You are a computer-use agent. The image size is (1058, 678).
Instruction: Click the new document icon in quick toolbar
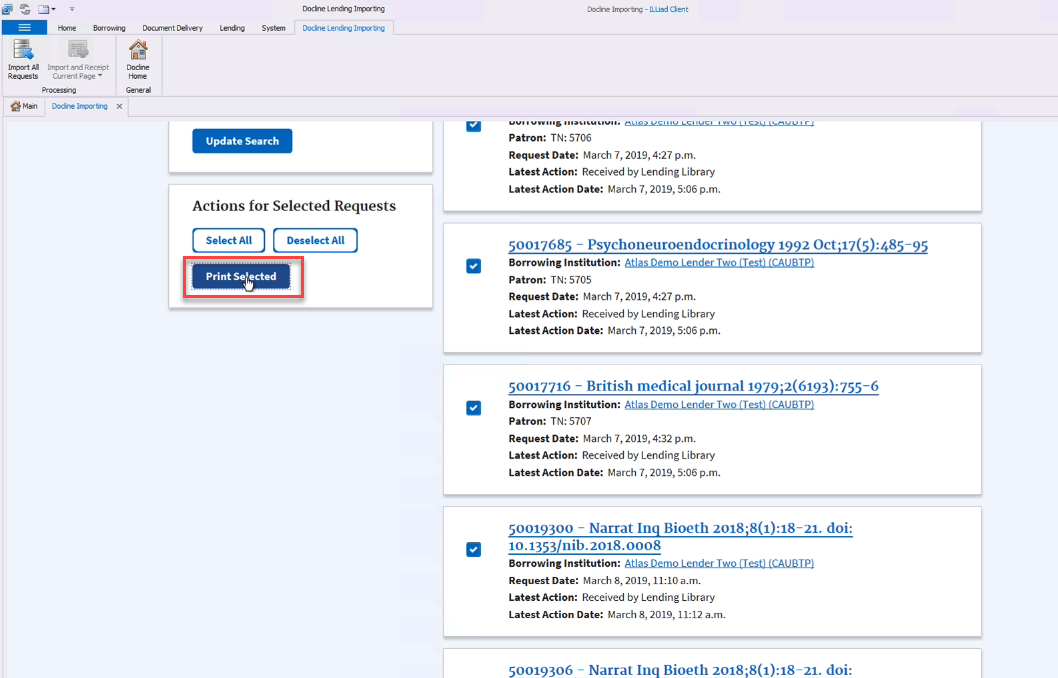pyautogui.click(x=43, y=9)
